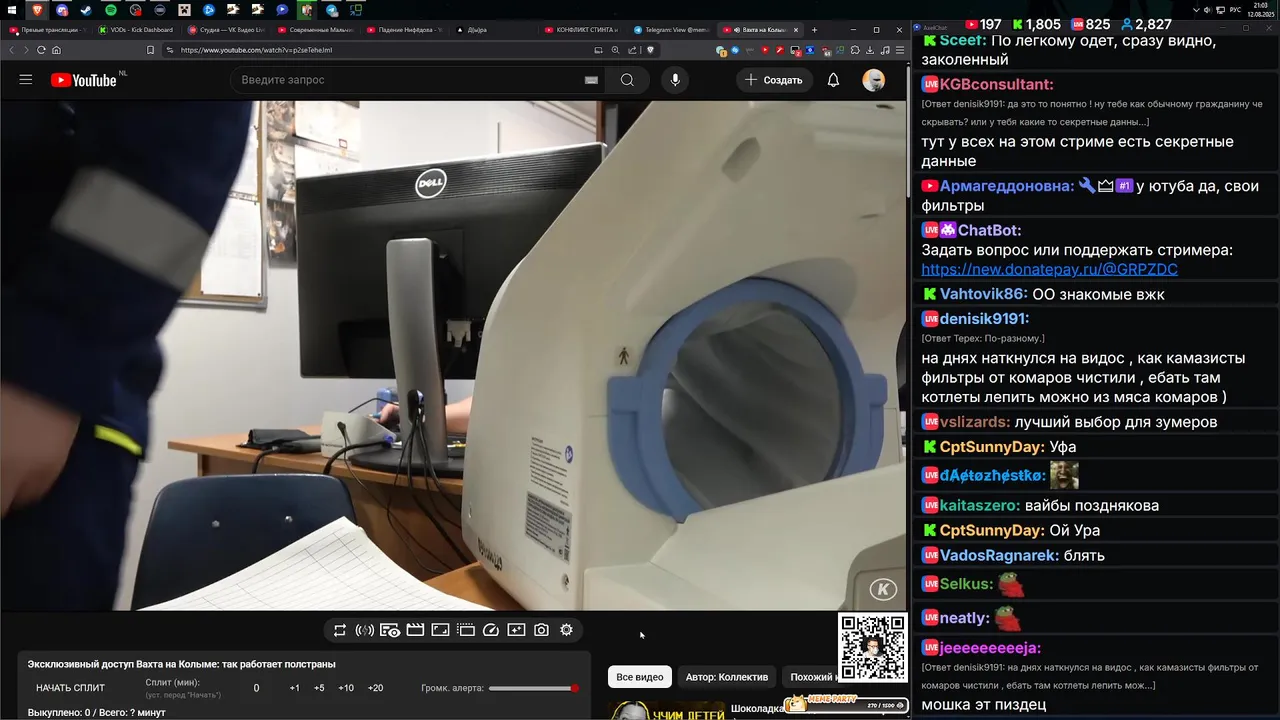Image resolution: width=1280 pixels, height=720 pixels.
Task: Click username Армагеддоновна in chat
Action: pos(1007,186)
